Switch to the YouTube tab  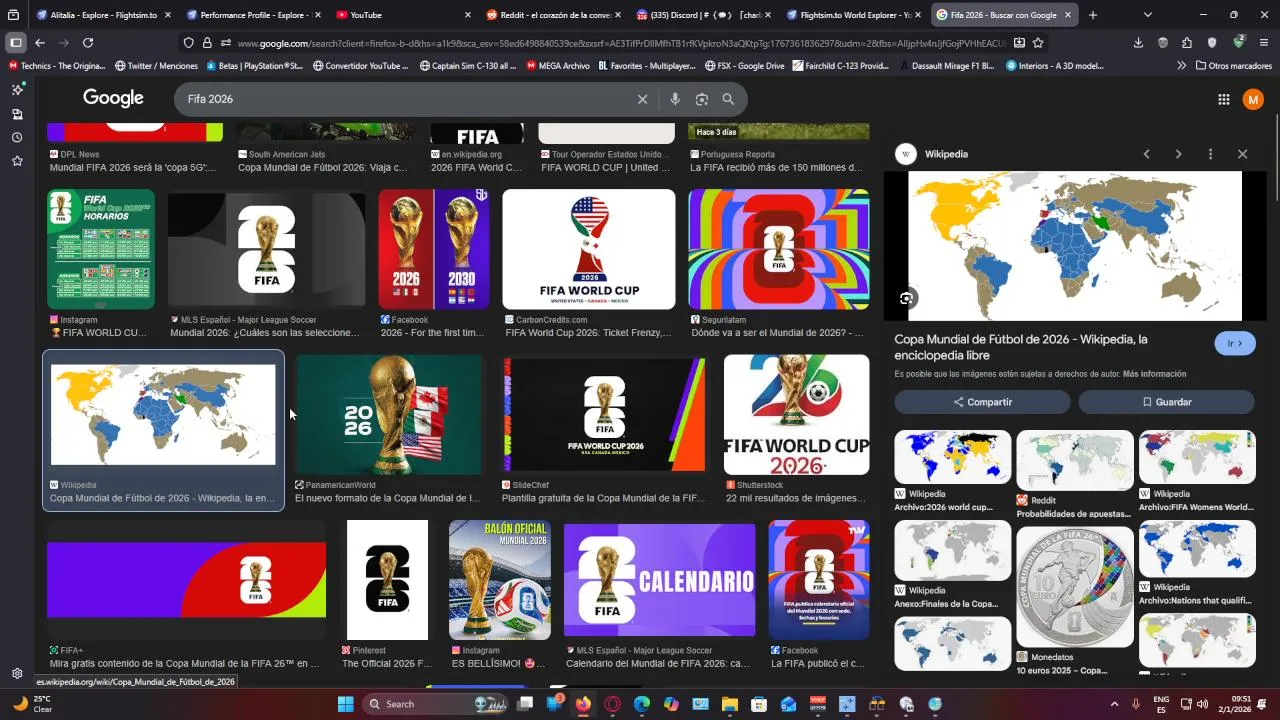403,15
